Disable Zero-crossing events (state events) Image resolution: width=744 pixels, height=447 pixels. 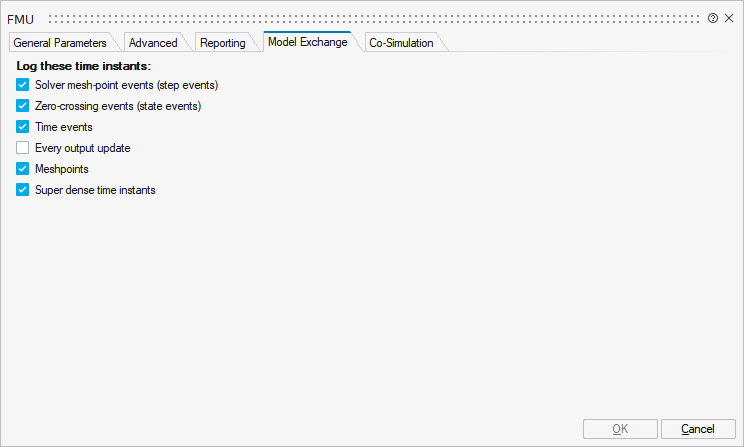coord(23,106)
